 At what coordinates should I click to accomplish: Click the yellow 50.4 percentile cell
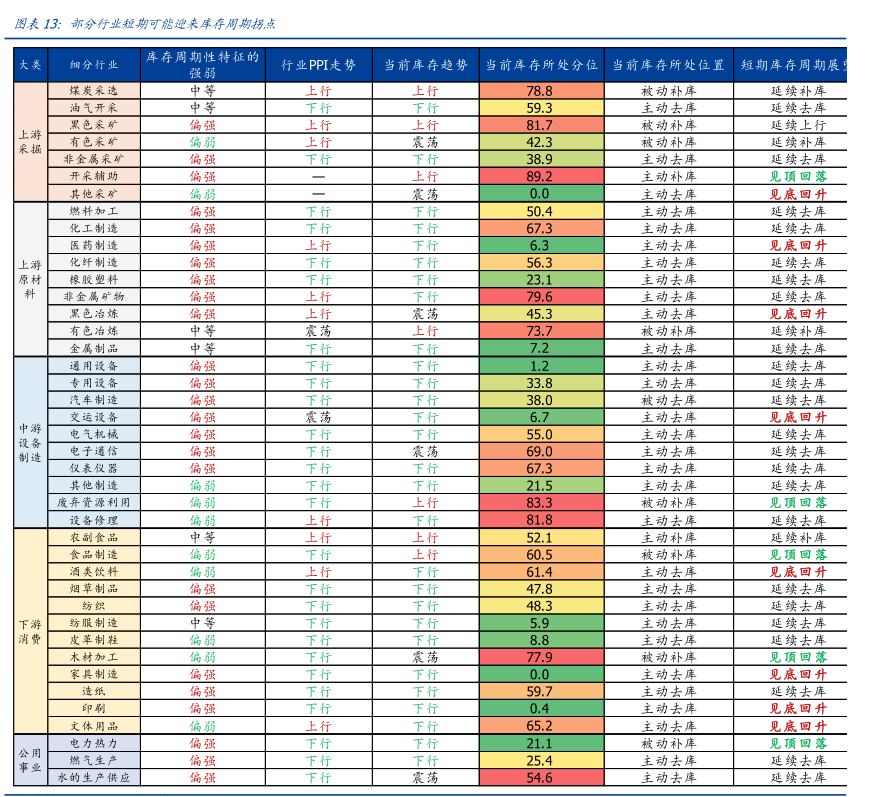540,211
